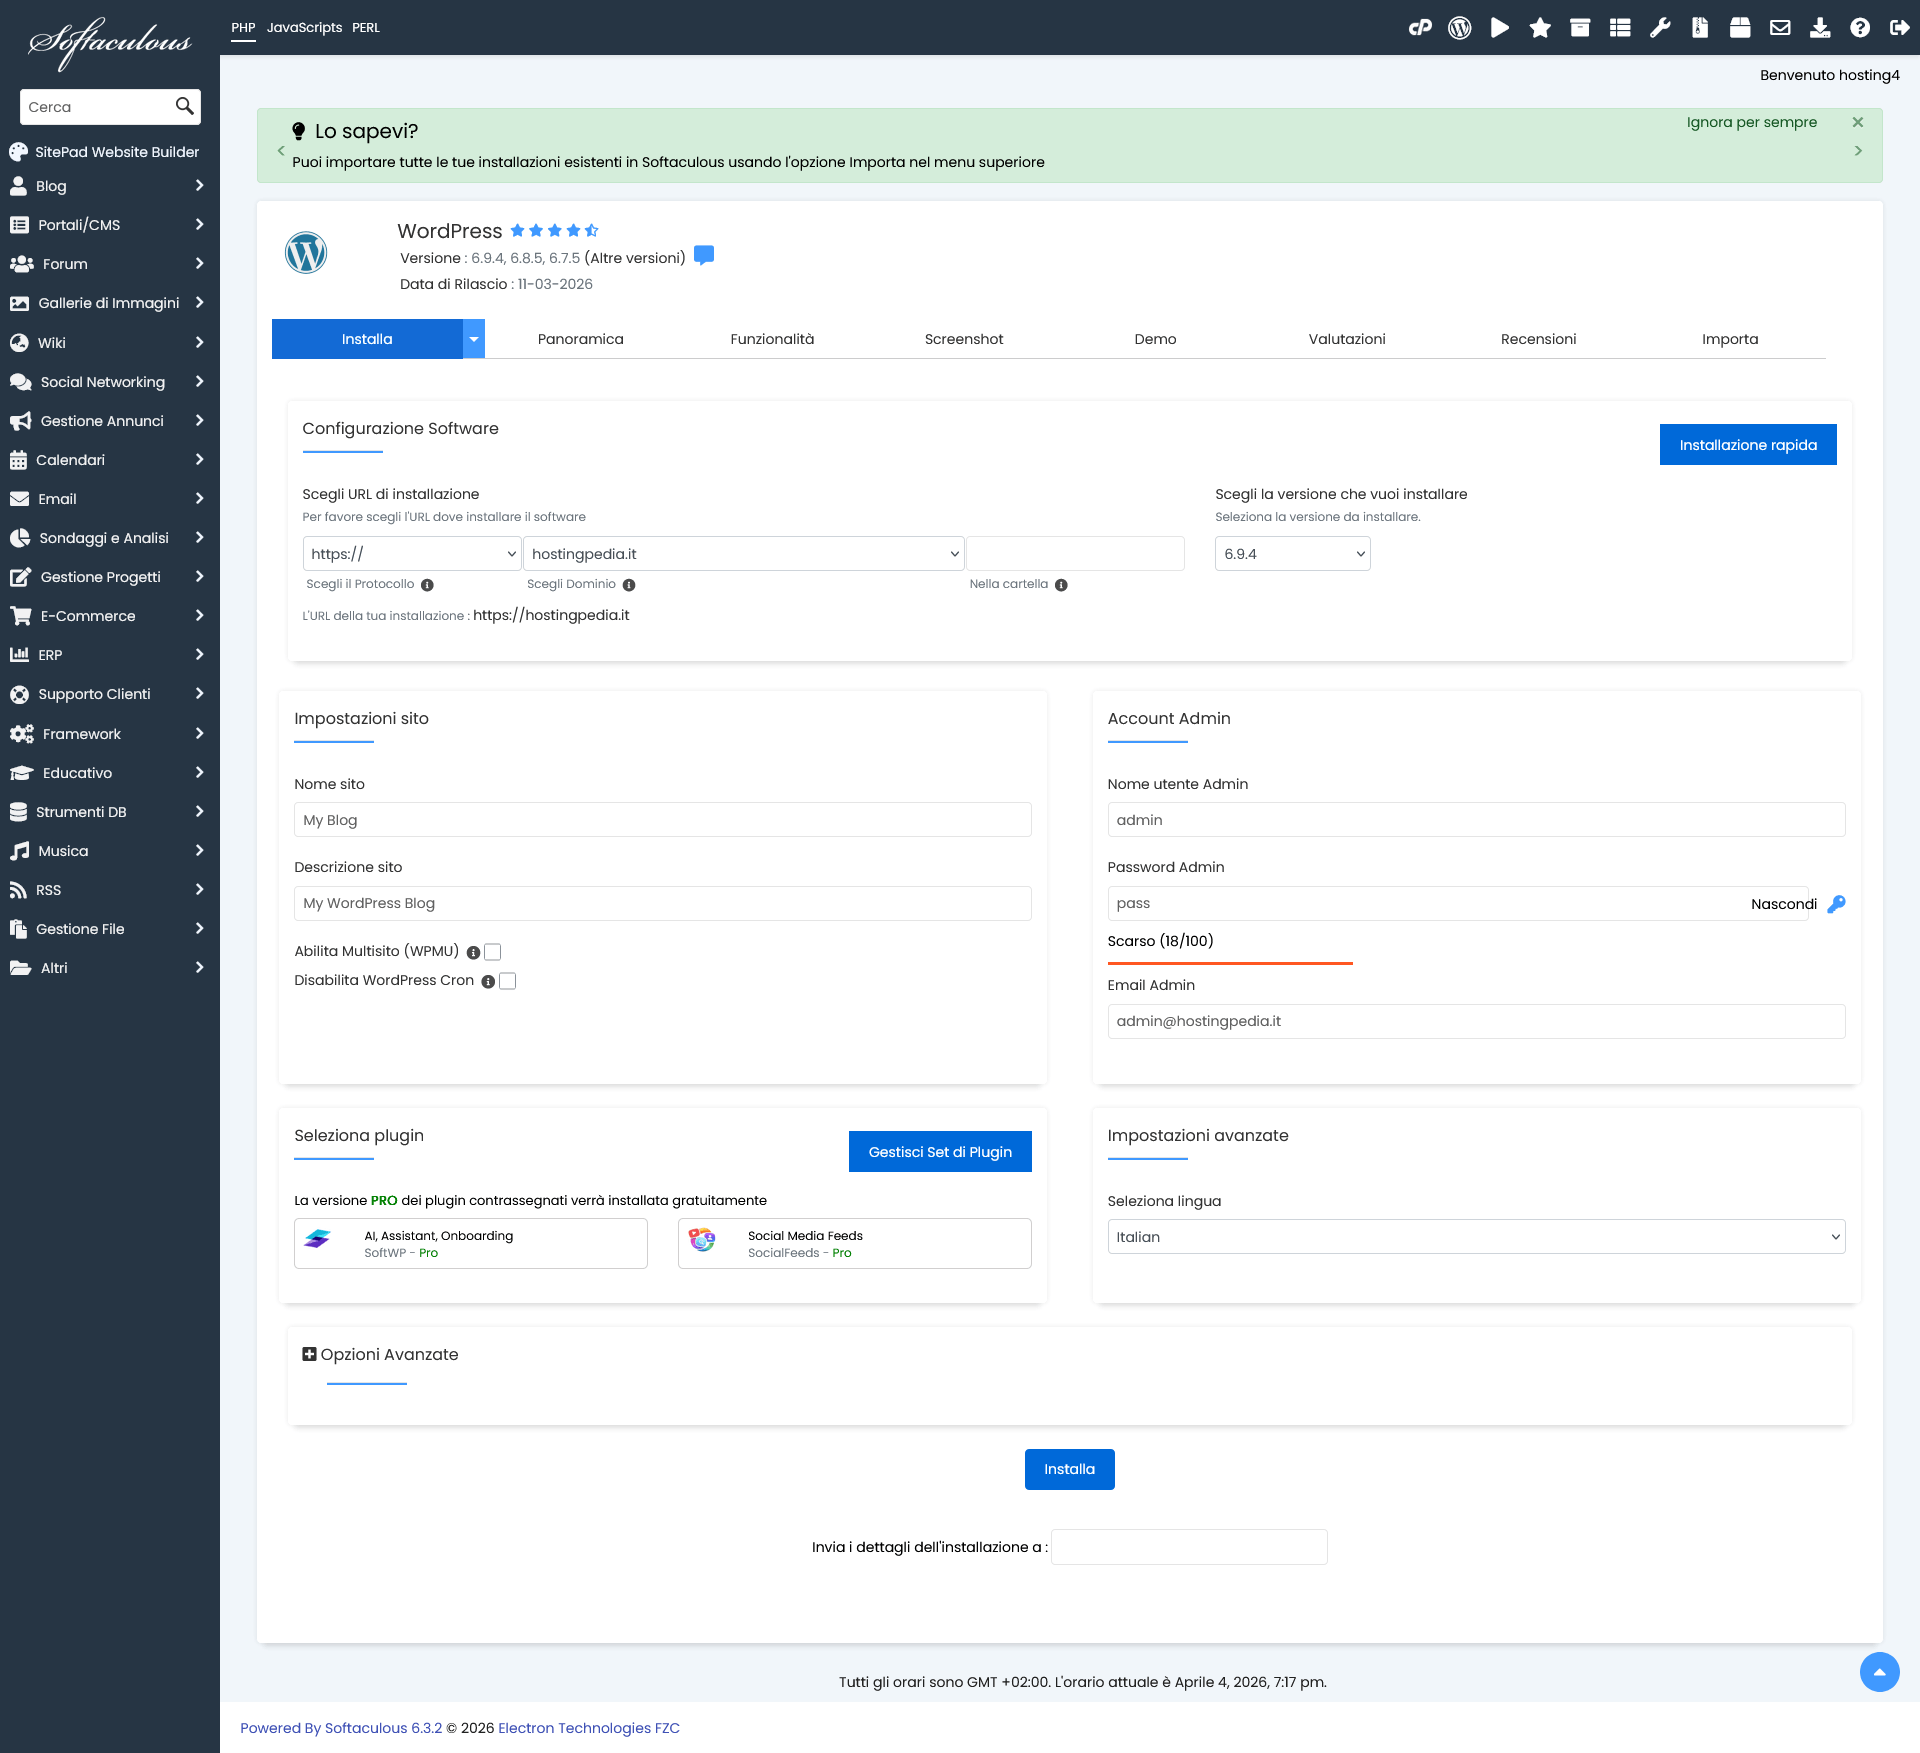Image resolution: width=1920 pixels, height=1753 pixels.
Task: Click the bottom Installa button
Action: [x=1069, y=1469]
